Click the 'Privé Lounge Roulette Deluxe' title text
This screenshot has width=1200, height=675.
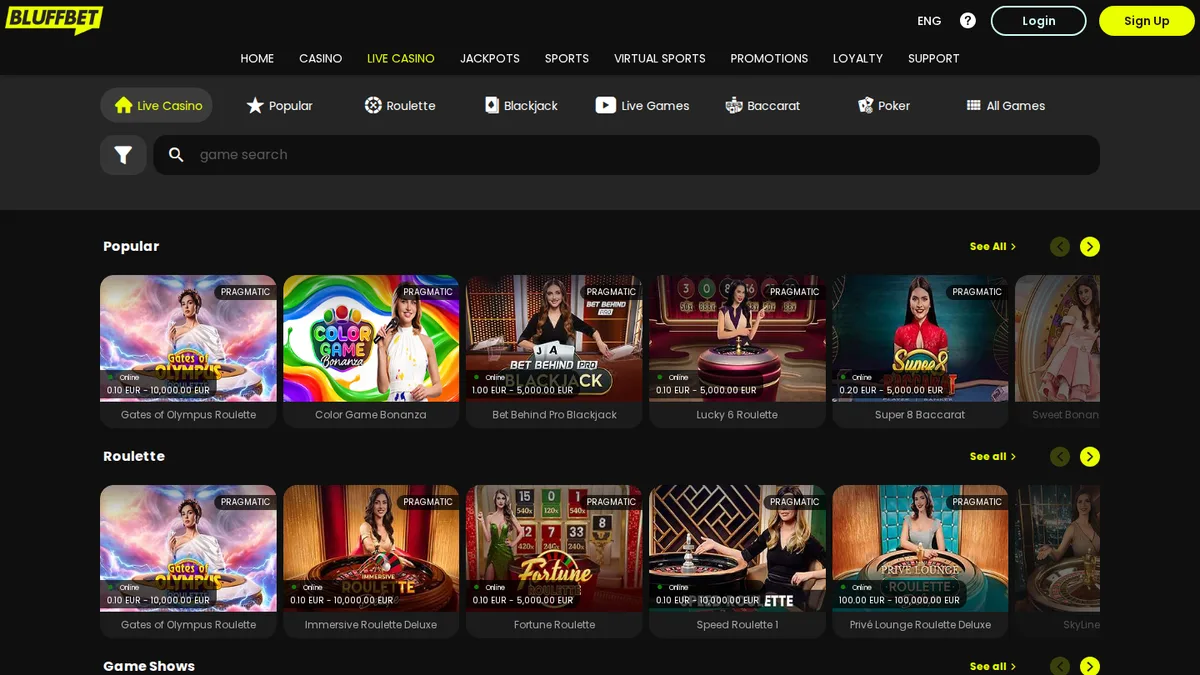(x=920, y=625)
